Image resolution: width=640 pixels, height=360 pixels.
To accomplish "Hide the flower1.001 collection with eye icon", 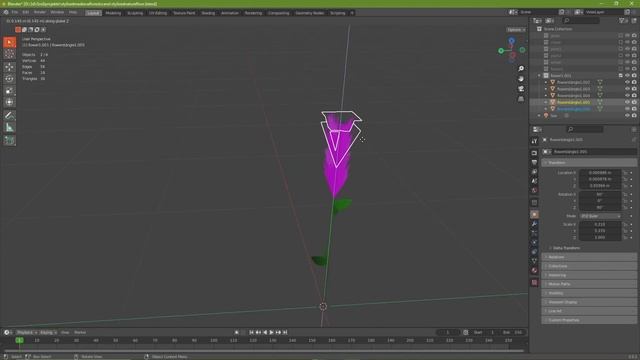I will click(627, 76).
